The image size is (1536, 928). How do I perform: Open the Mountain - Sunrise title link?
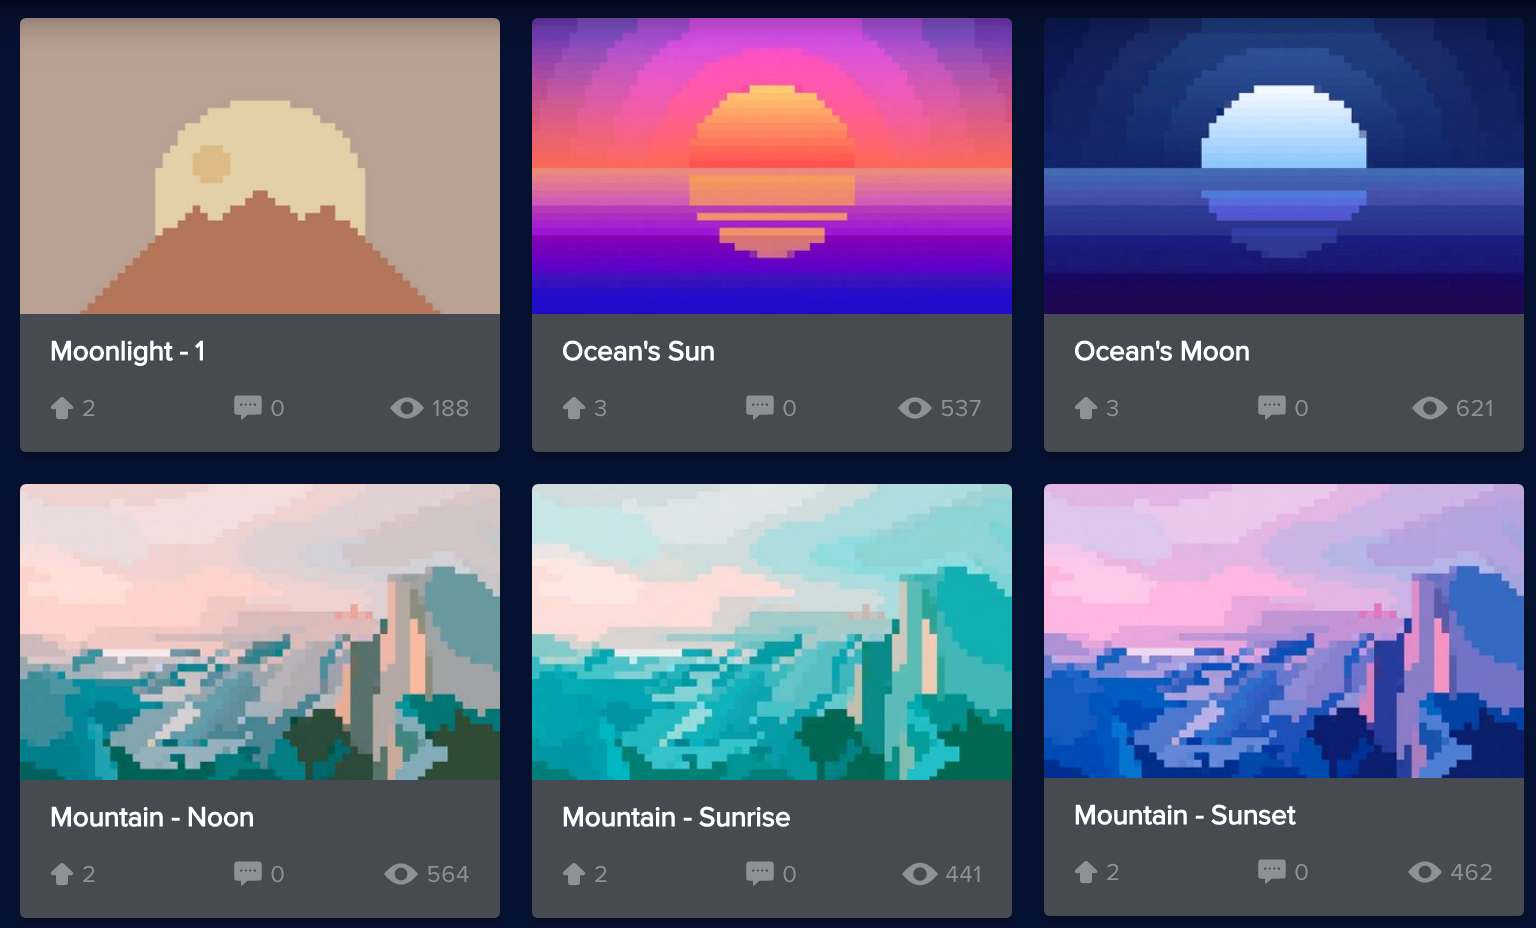(x=676, y=817)
